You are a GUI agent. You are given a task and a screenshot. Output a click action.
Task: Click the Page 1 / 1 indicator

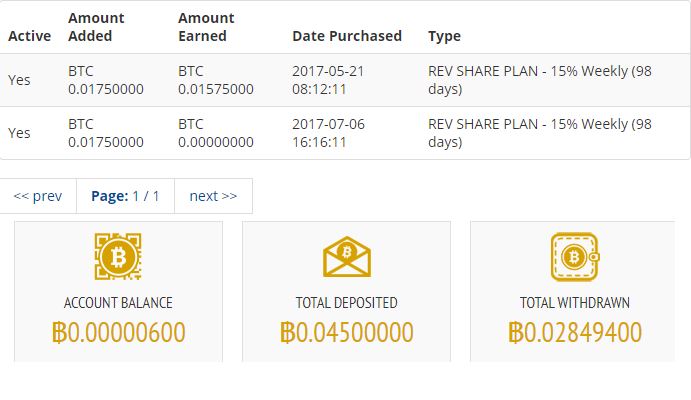point(125,196)
